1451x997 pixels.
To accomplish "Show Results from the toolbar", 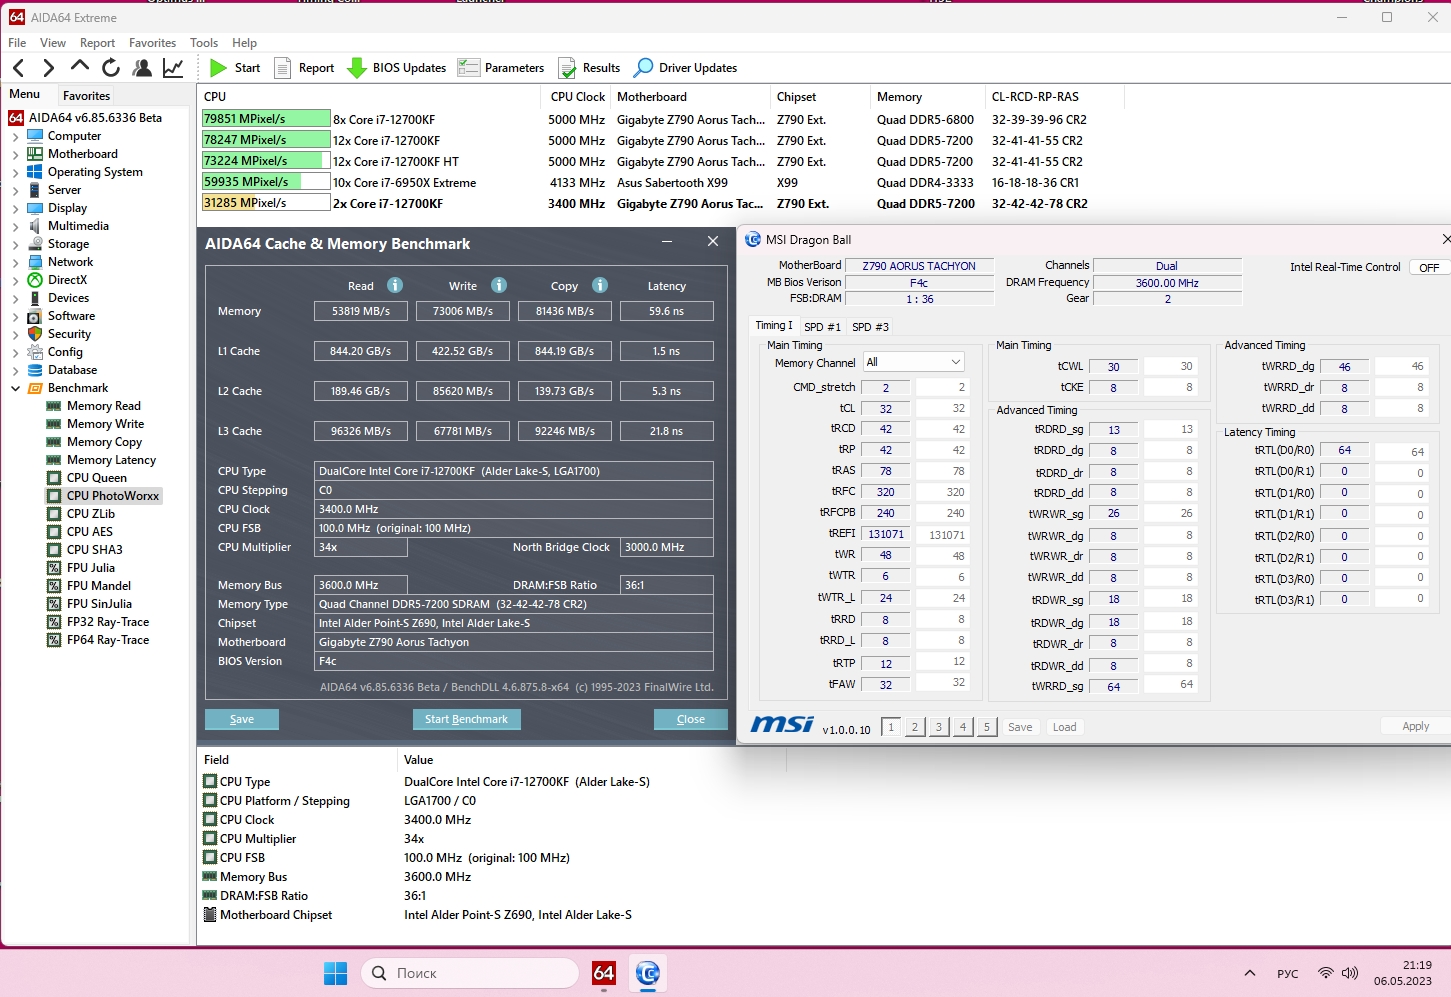I will (x=589, y=68).
